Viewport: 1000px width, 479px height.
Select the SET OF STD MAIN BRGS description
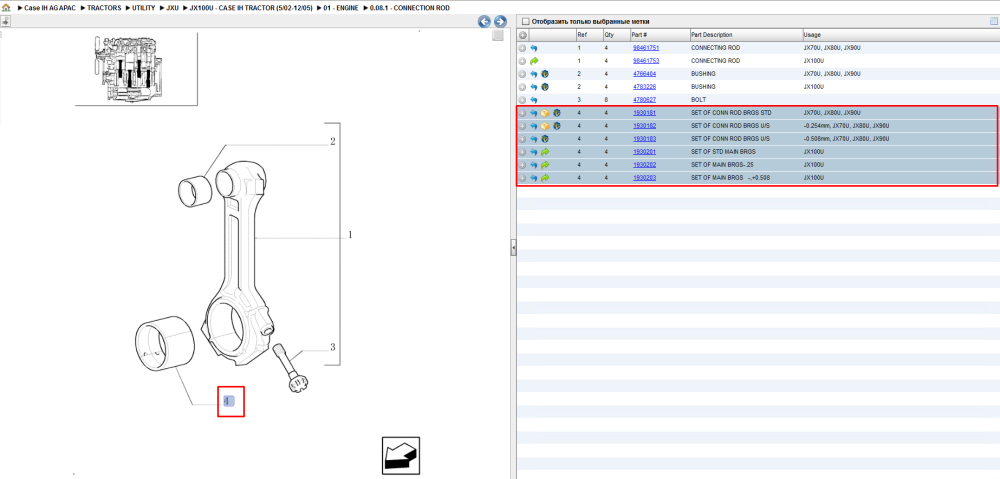click(x=723, y=152)
